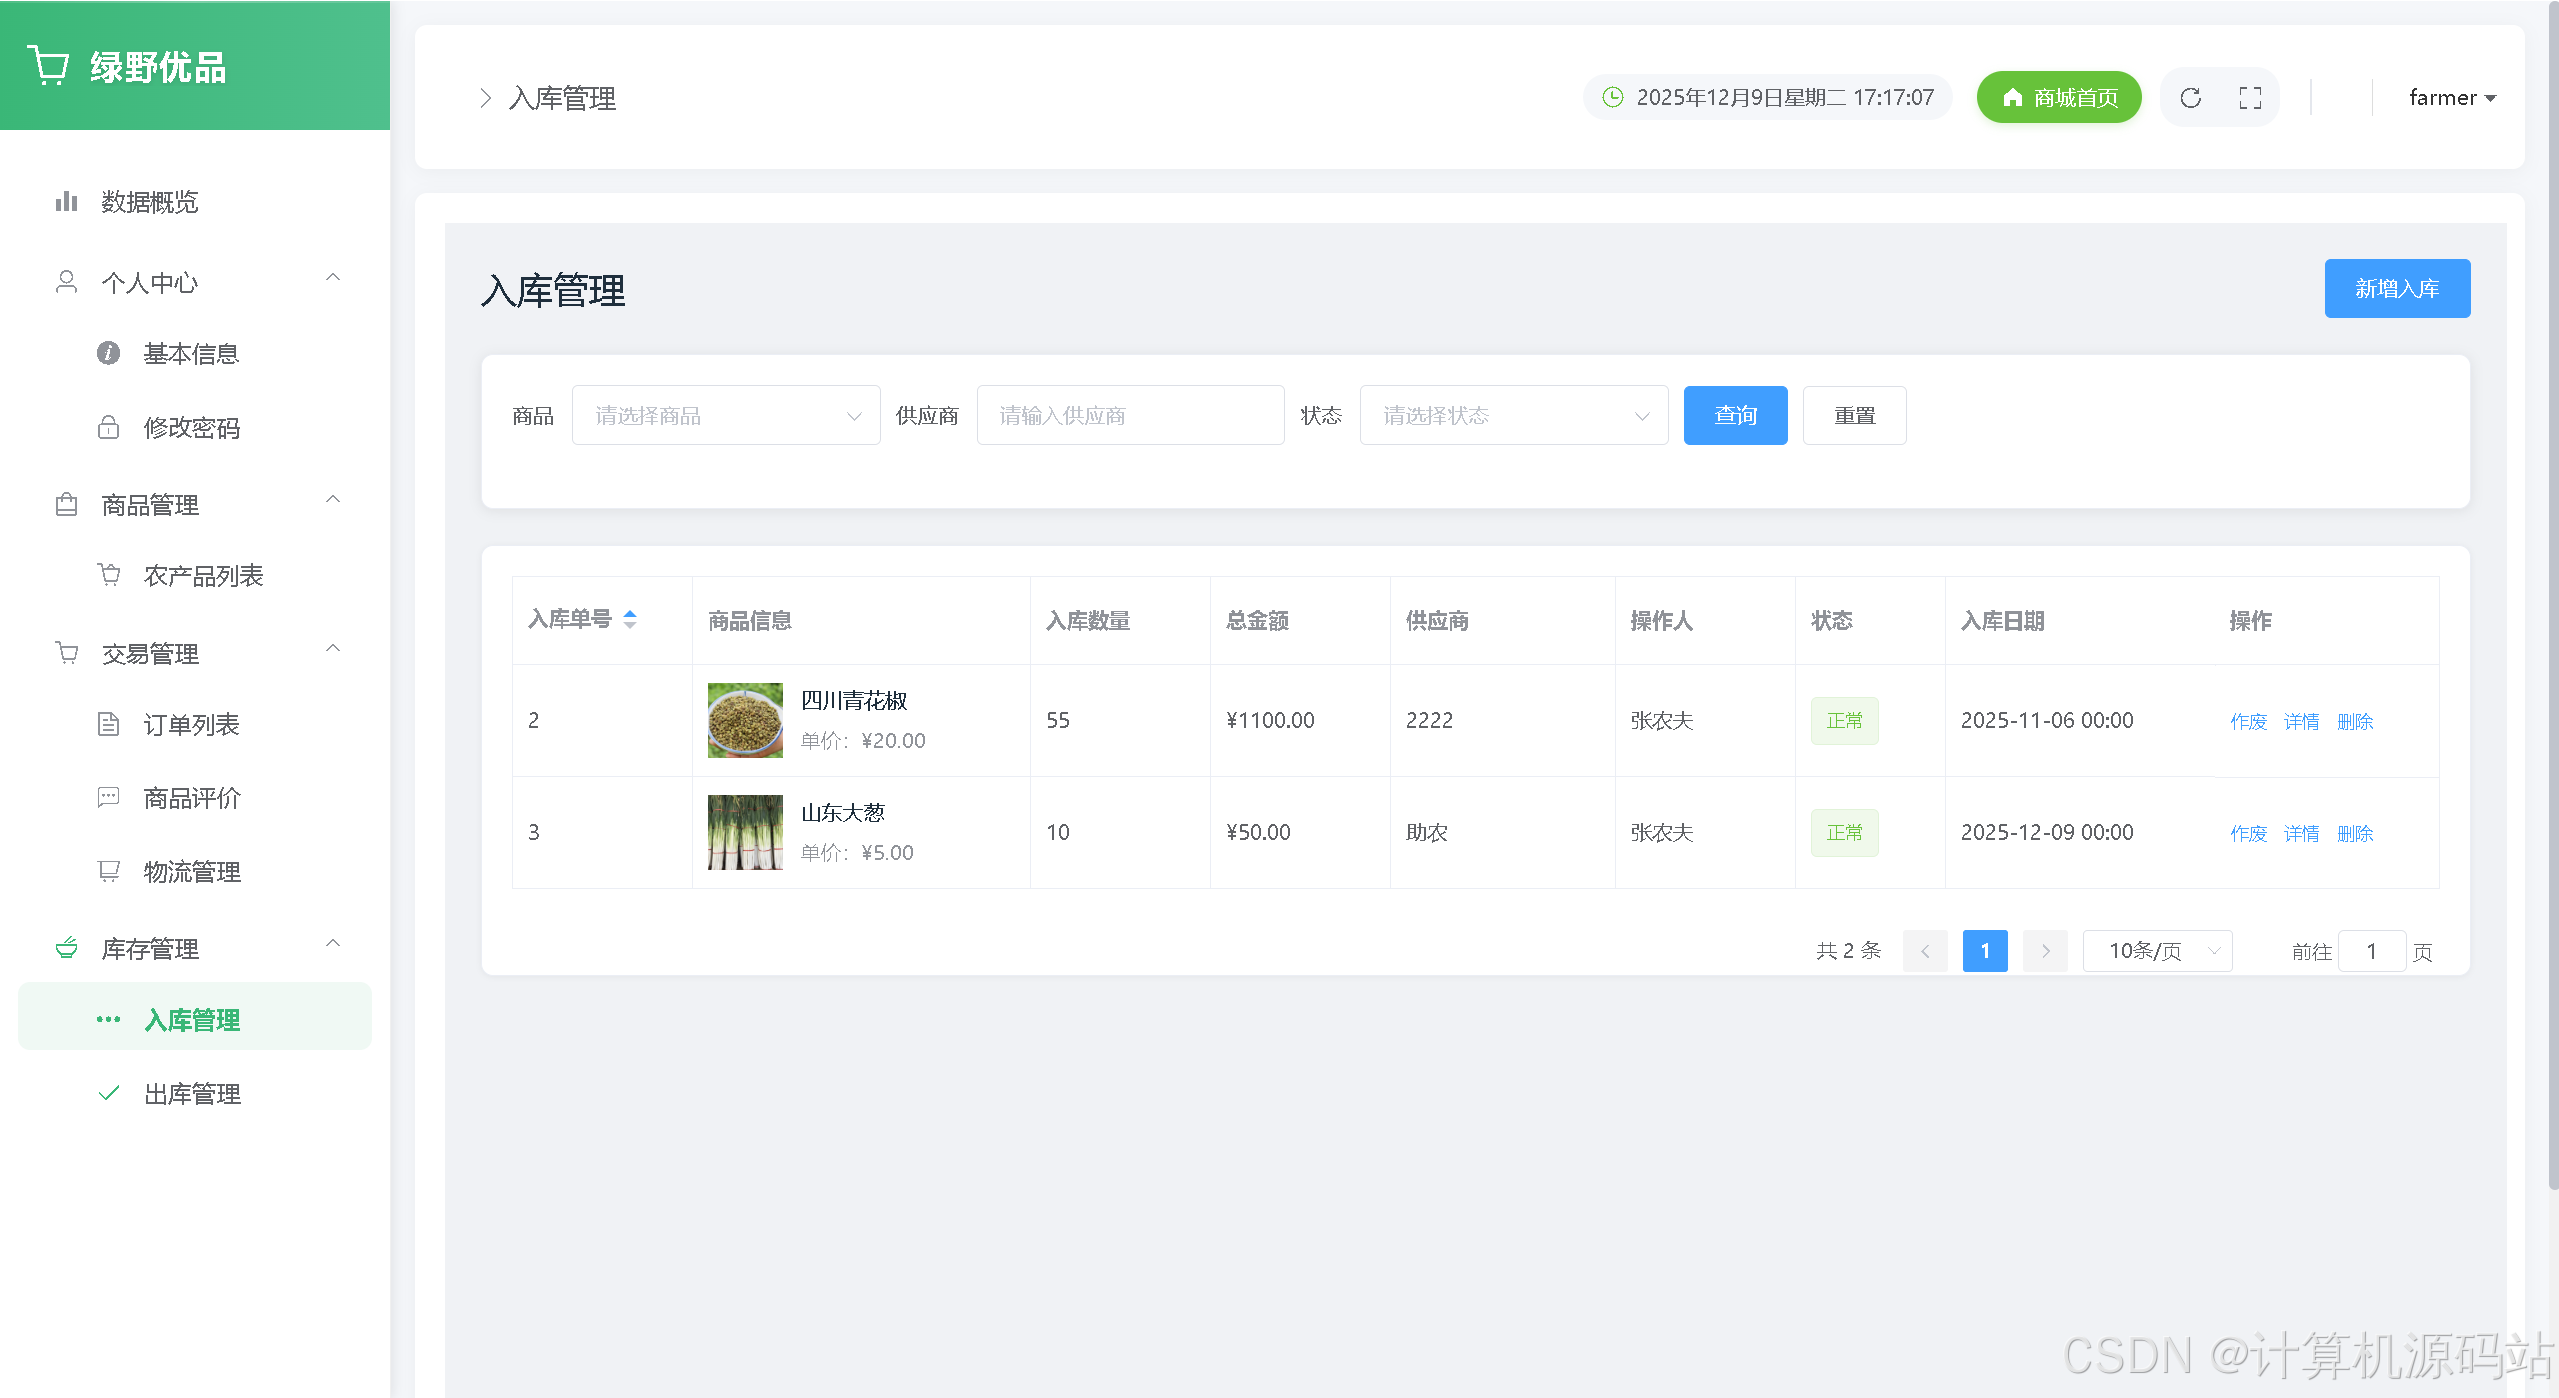The image size is (2559, 1398).
Task: Click the shopping cart logo icon
Action: tap(48, 66)
